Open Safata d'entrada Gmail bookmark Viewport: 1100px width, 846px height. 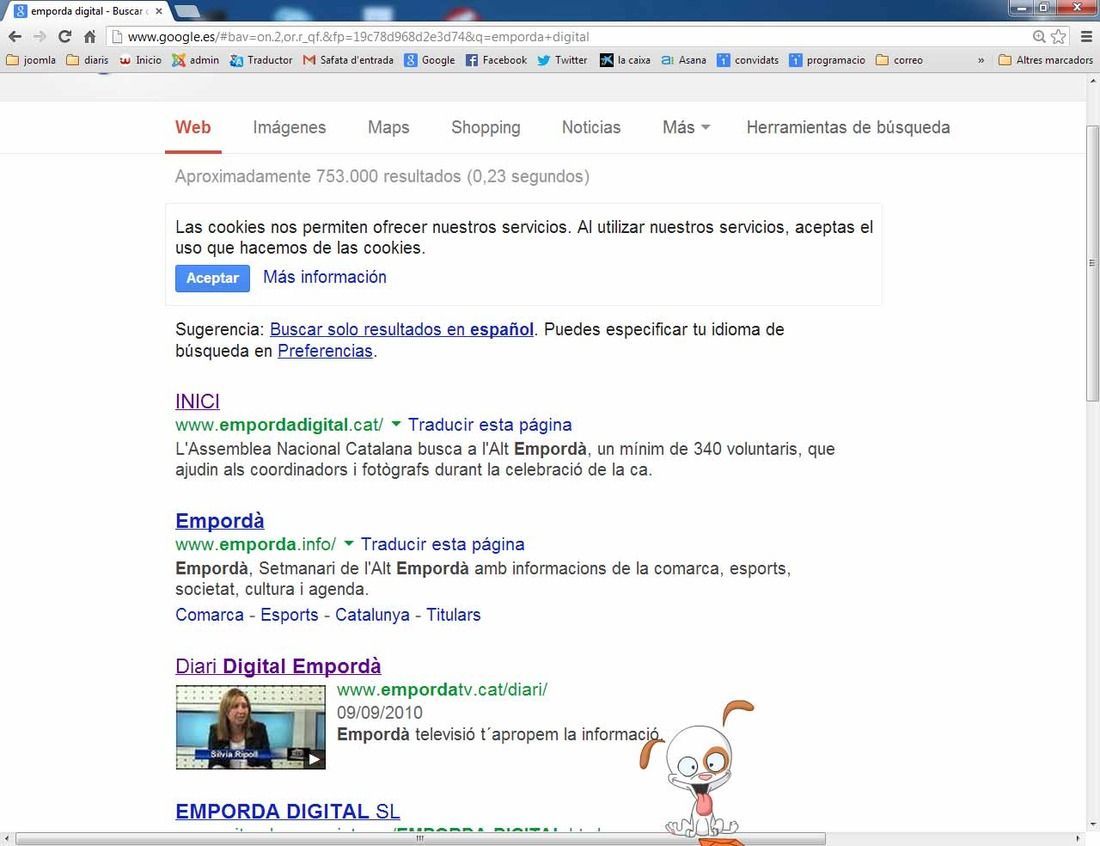pos(349,60)
